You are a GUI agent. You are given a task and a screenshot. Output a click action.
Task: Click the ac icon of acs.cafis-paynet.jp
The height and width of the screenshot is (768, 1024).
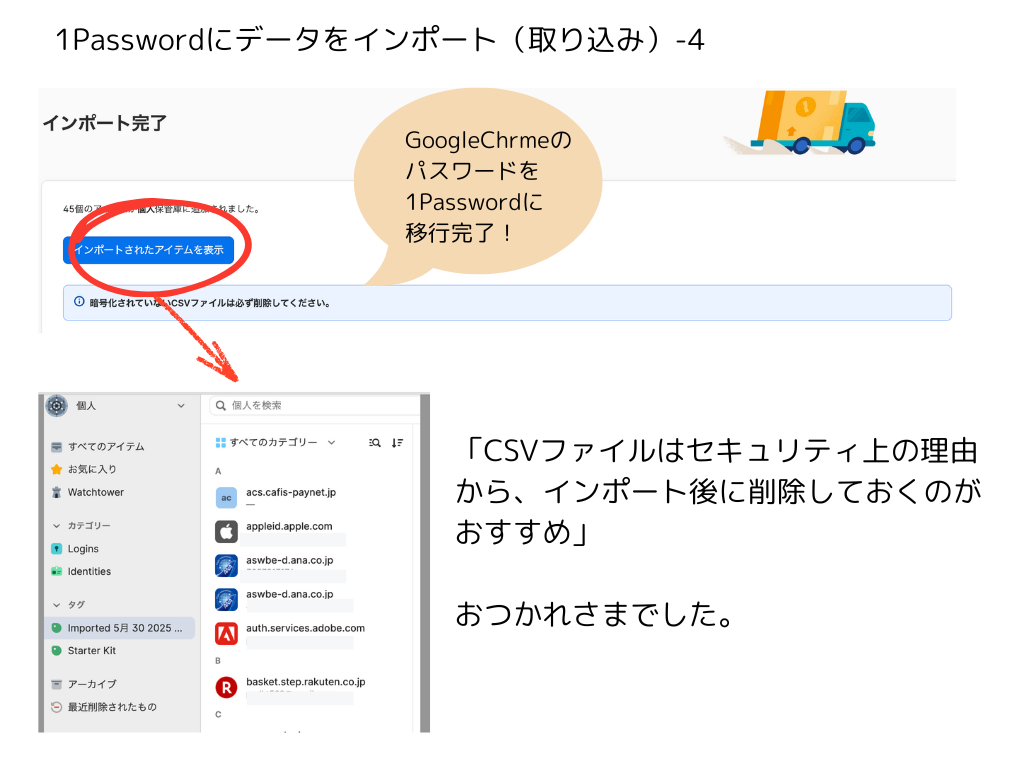(226, 498)
